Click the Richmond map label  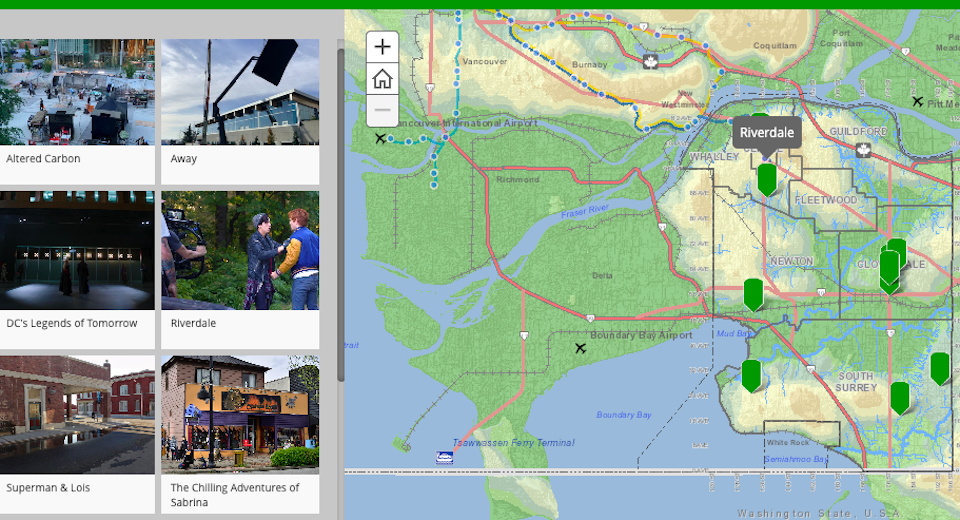[x=518, y=179]
